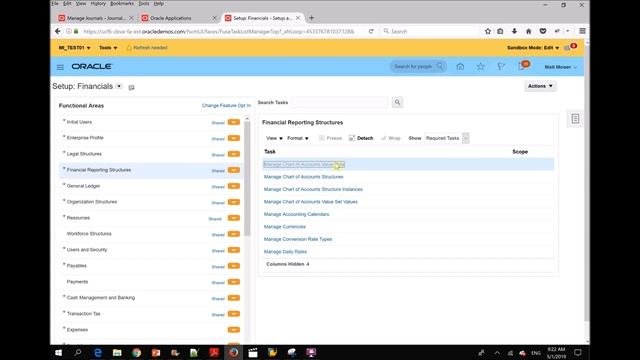Click into Search Tasks input field
The image size is (640, 360).
[x=340, y=102]
